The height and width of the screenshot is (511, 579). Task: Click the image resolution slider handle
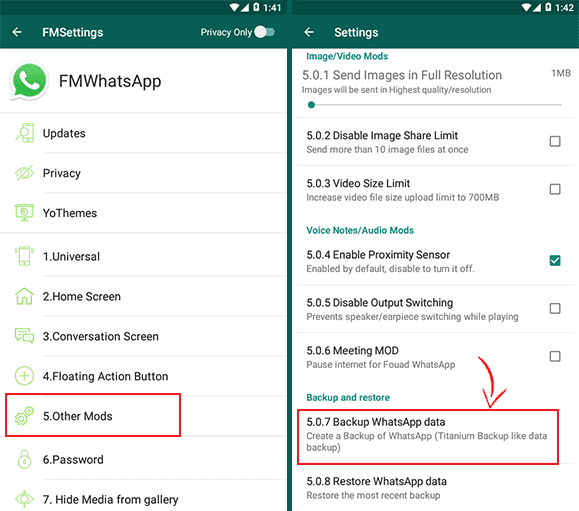tap(311, 105)
